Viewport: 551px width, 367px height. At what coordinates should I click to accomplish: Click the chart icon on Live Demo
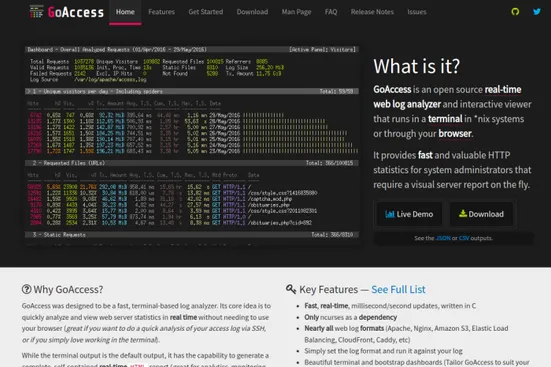(x=389, y=214)
